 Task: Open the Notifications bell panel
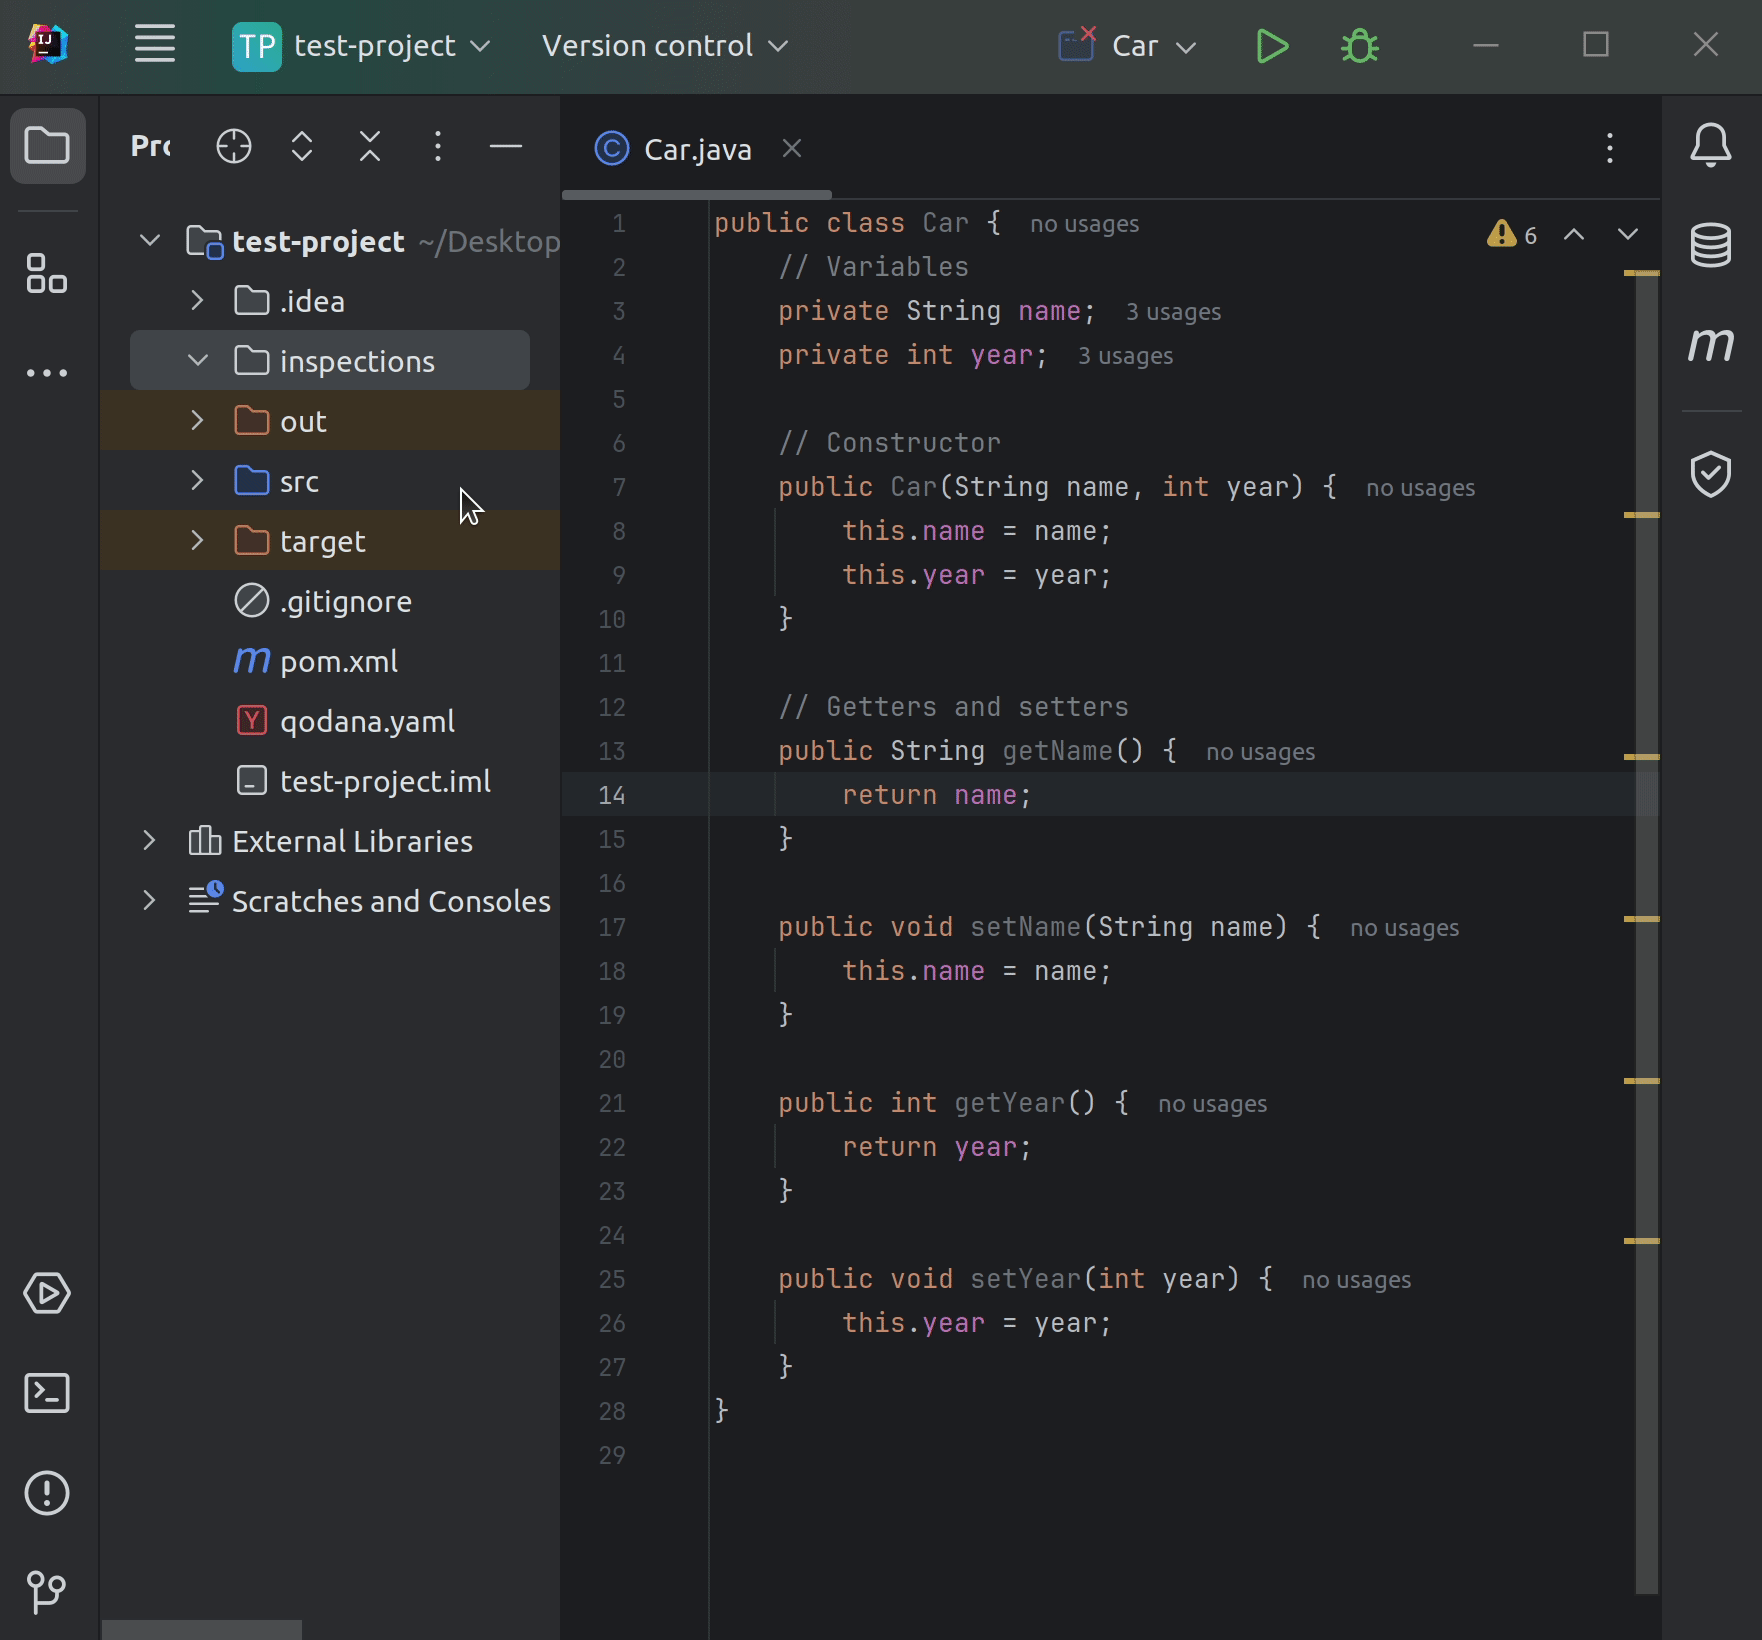click(x=1711, y=145)
